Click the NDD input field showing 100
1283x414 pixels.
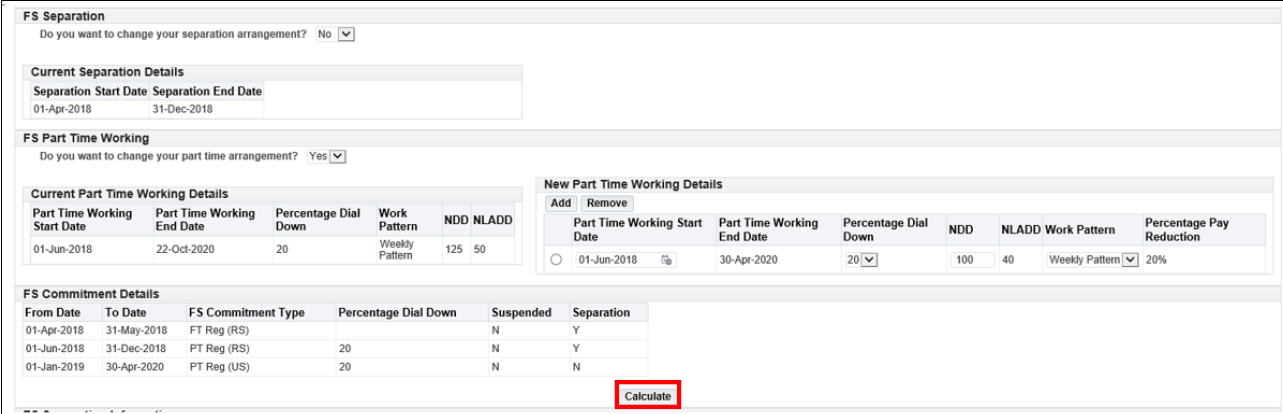[x=973, y=260]
